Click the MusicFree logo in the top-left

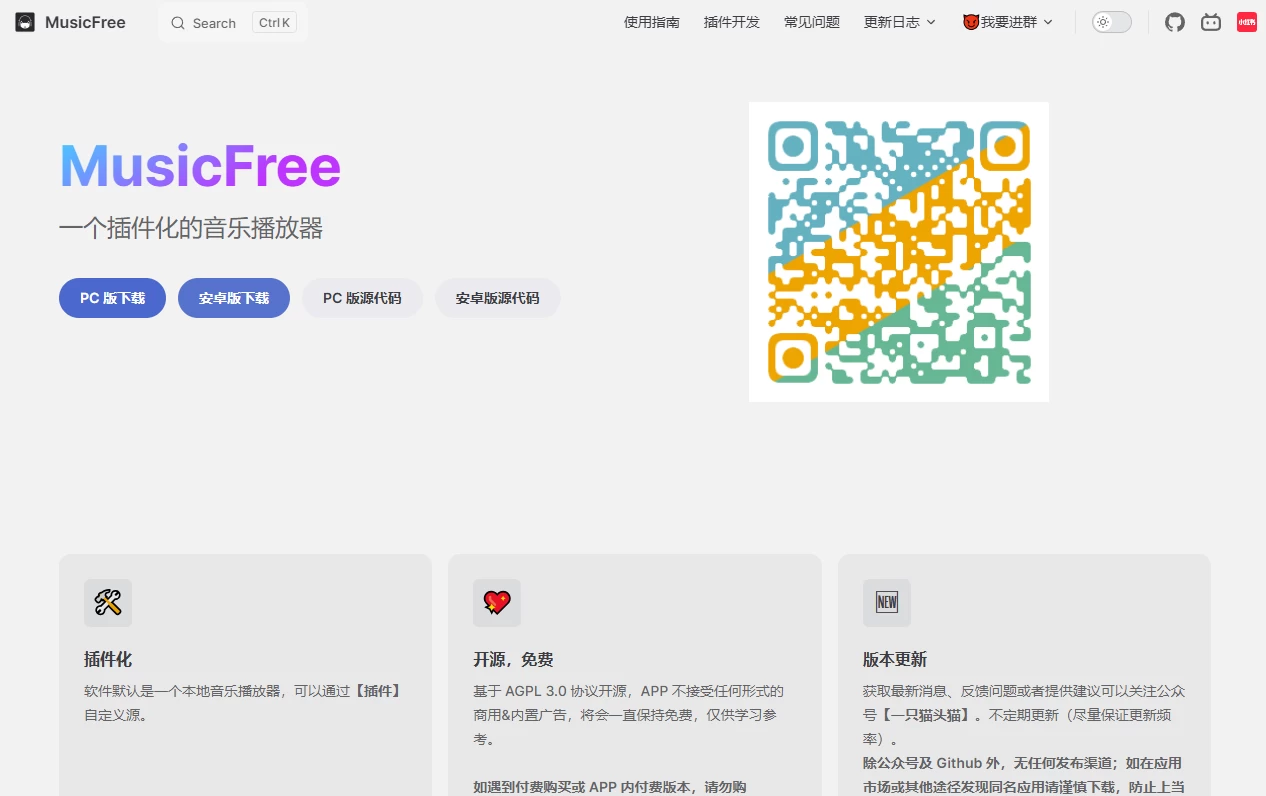70,21
